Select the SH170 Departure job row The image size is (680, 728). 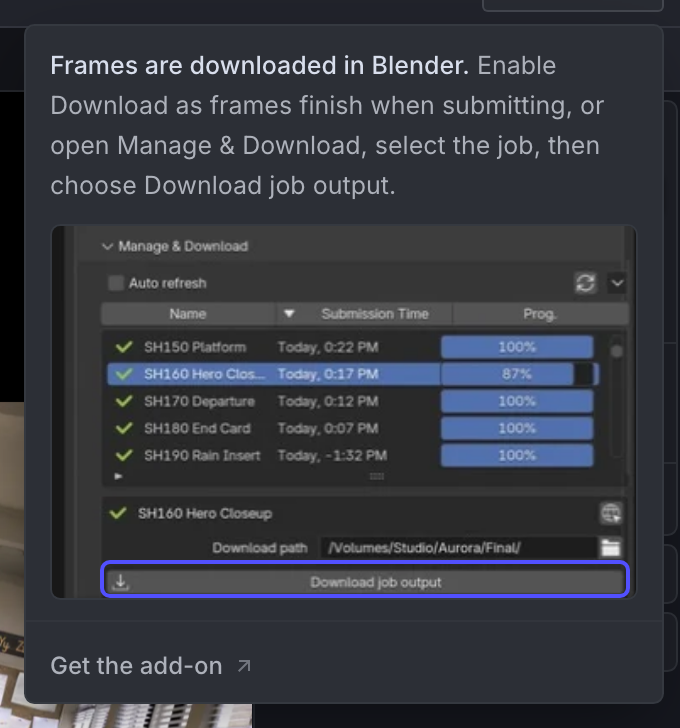[x=354, y=401]
